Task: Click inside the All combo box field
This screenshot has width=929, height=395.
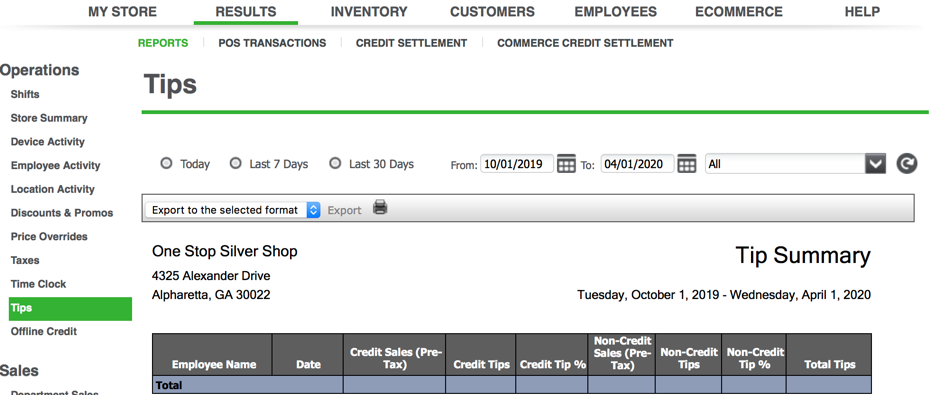Action: [x=785, y=164]
